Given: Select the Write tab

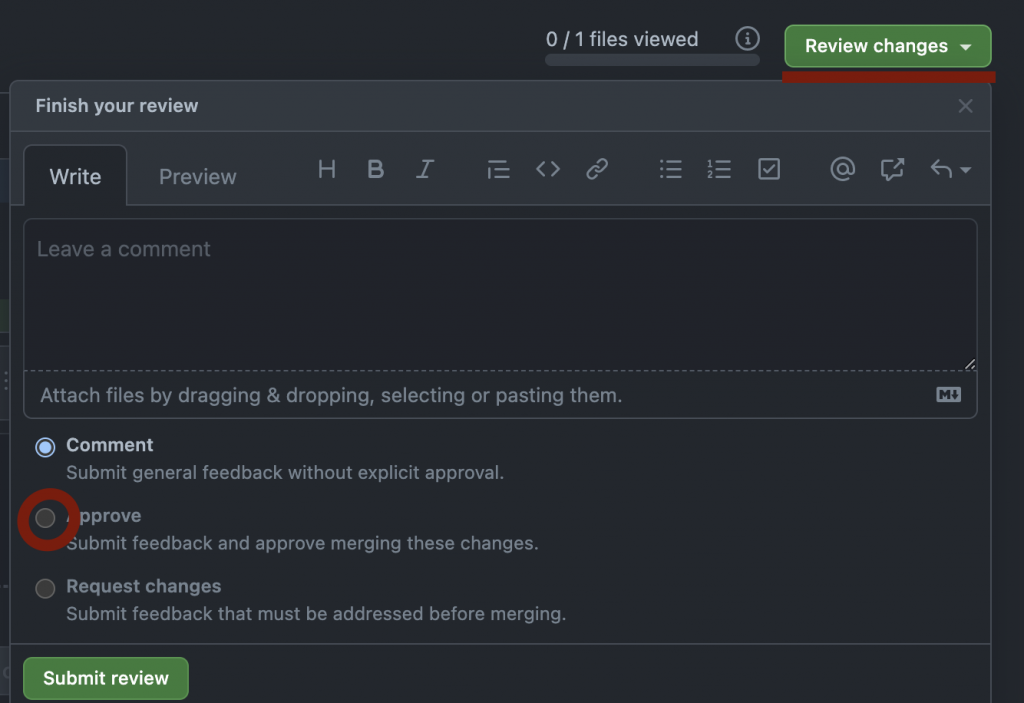Looking at the screenshot, I should tap(75, 176).
